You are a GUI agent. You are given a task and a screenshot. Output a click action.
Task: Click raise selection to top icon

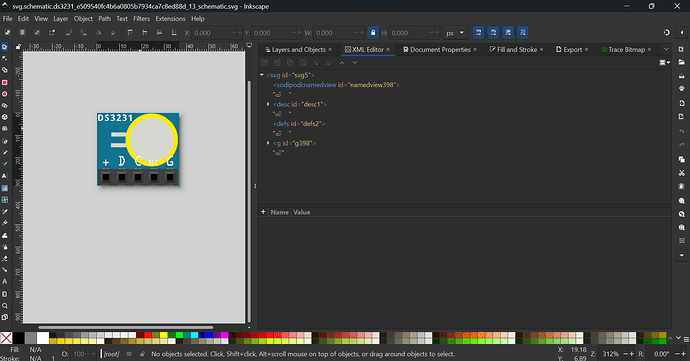(x=130, y=33)
